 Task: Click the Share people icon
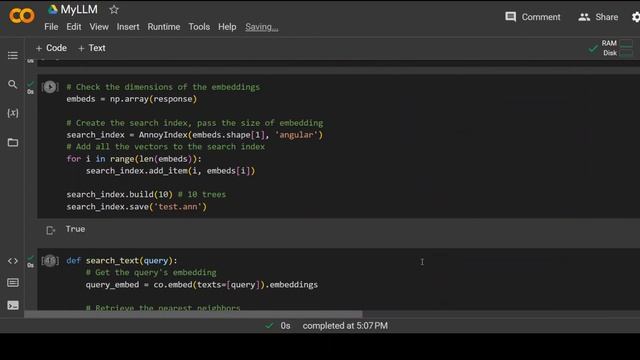[584, 17]
